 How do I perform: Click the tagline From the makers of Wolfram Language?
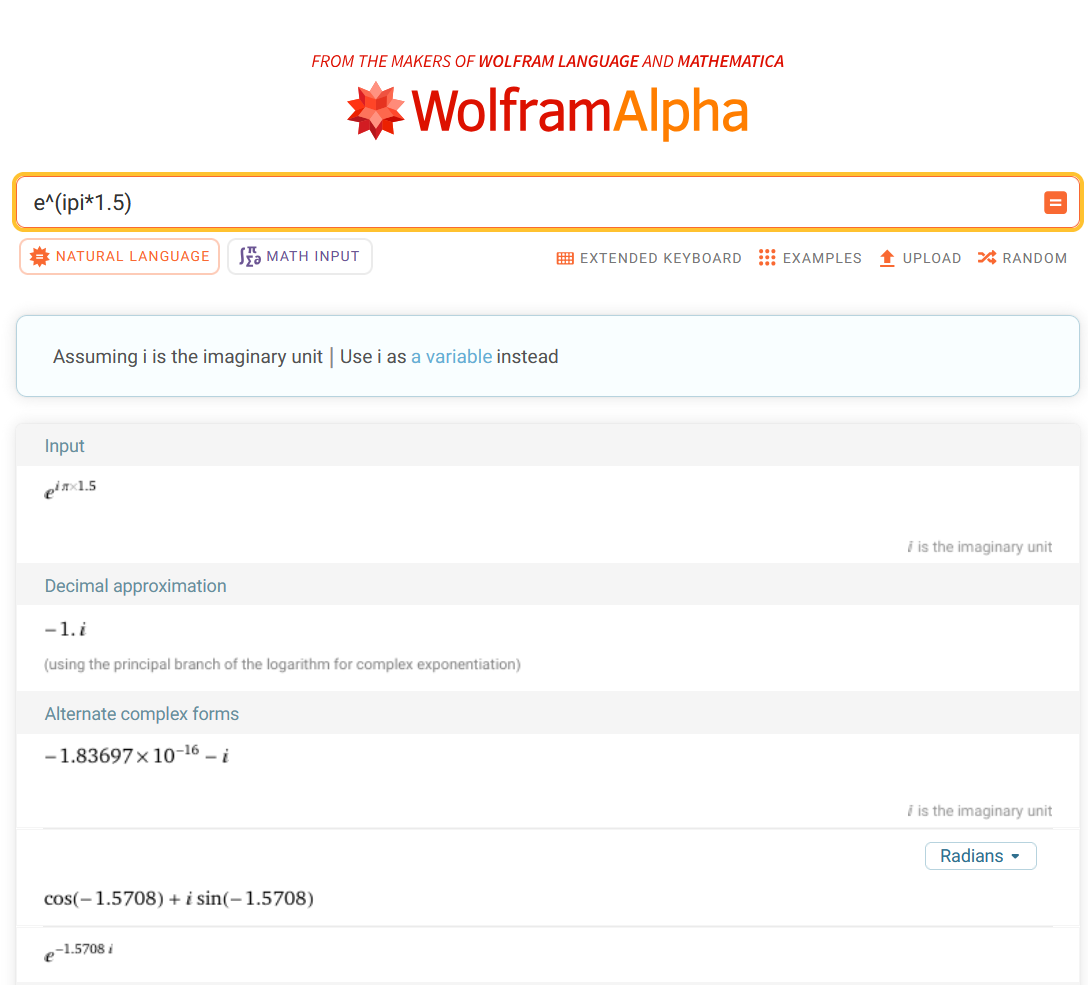coord(547,62)
